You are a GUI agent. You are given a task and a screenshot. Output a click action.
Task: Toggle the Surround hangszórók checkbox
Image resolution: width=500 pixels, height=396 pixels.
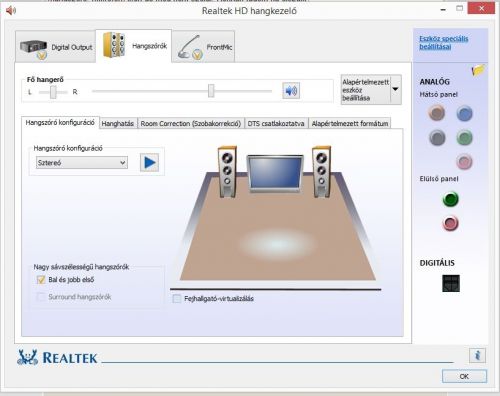(41, 297)
